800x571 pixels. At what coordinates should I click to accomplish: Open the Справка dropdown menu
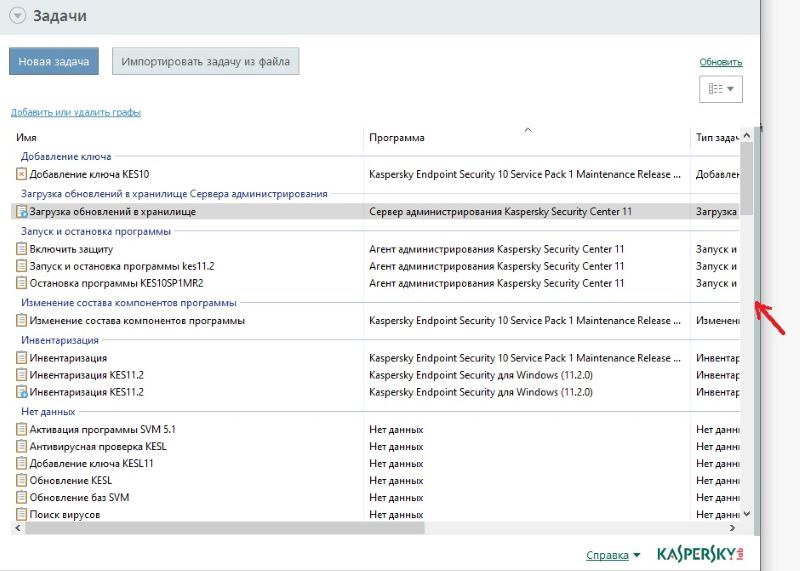(613, 555)
